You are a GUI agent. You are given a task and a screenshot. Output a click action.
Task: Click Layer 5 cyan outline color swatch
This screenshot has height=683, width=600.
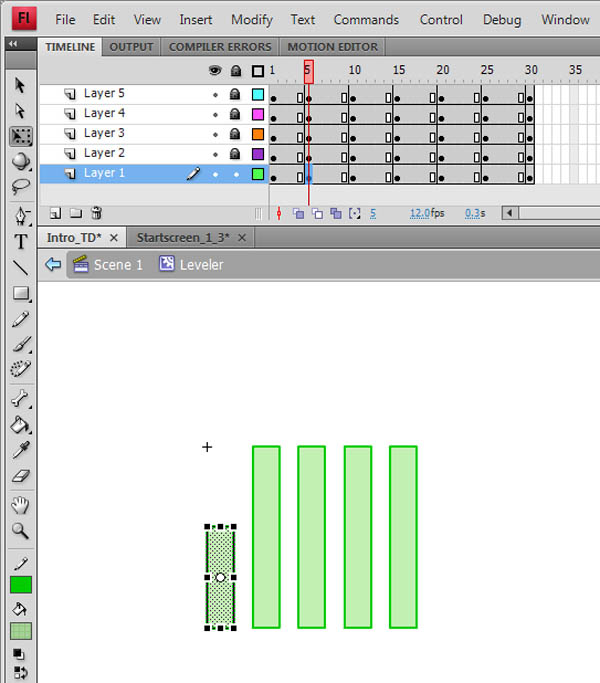pyautogui.click(x=258, y=95)
